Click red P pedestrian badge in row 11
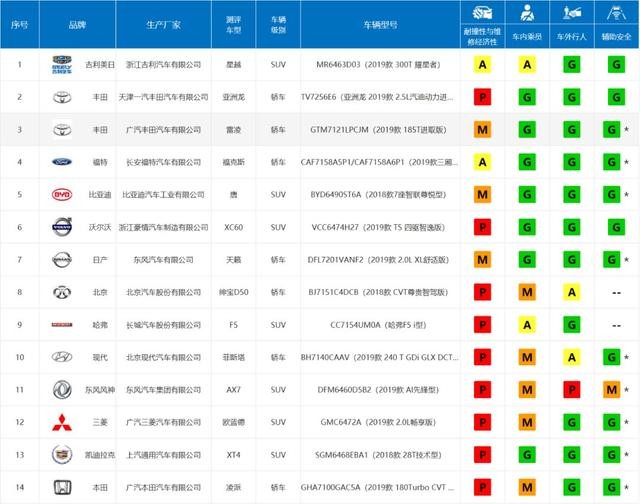This screenshot has width=640, height=504. (572, 390)
